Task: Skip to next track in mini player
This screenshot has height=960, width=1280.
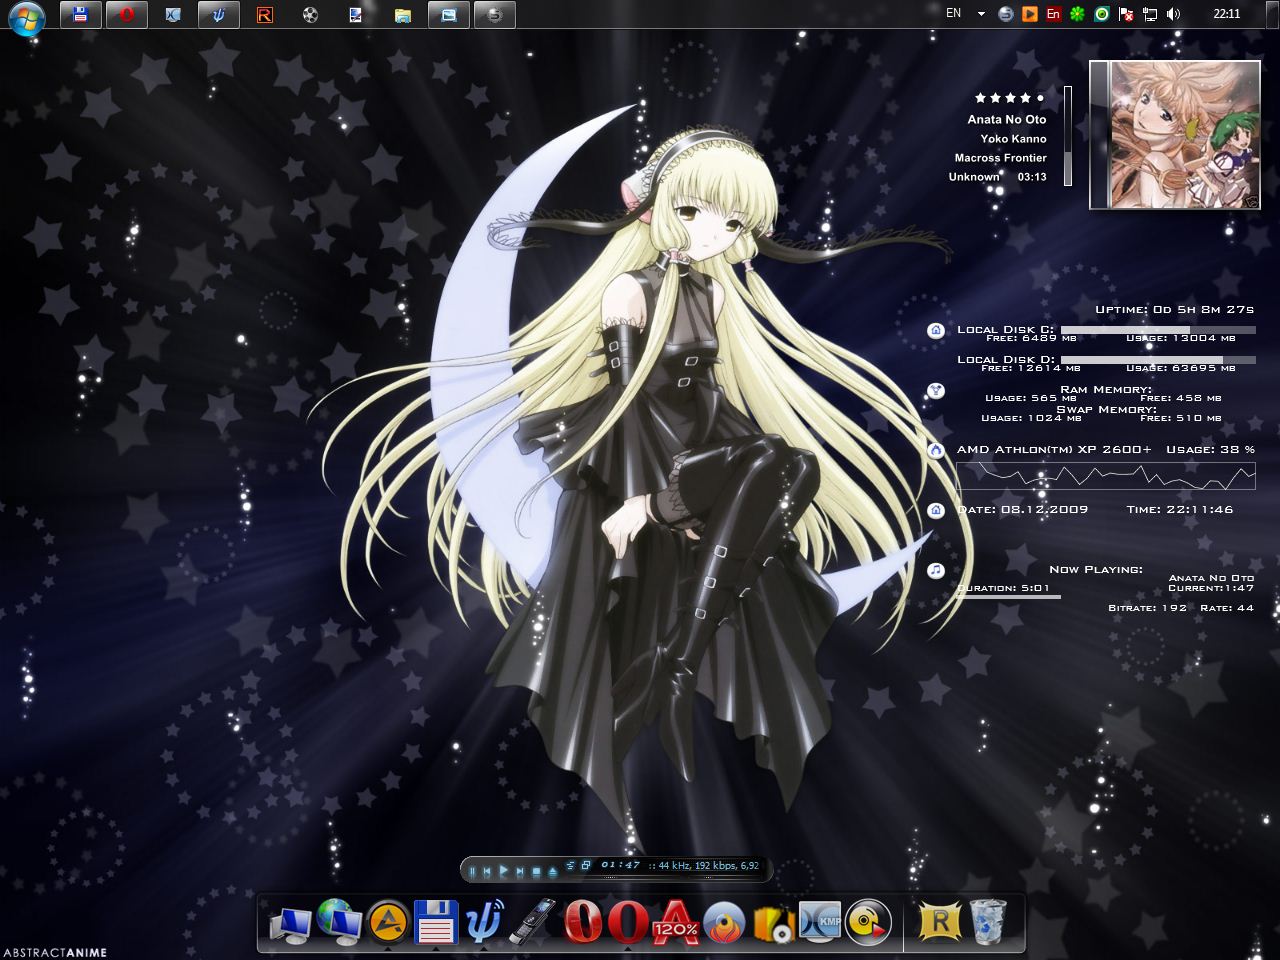Action: point(520,871)
